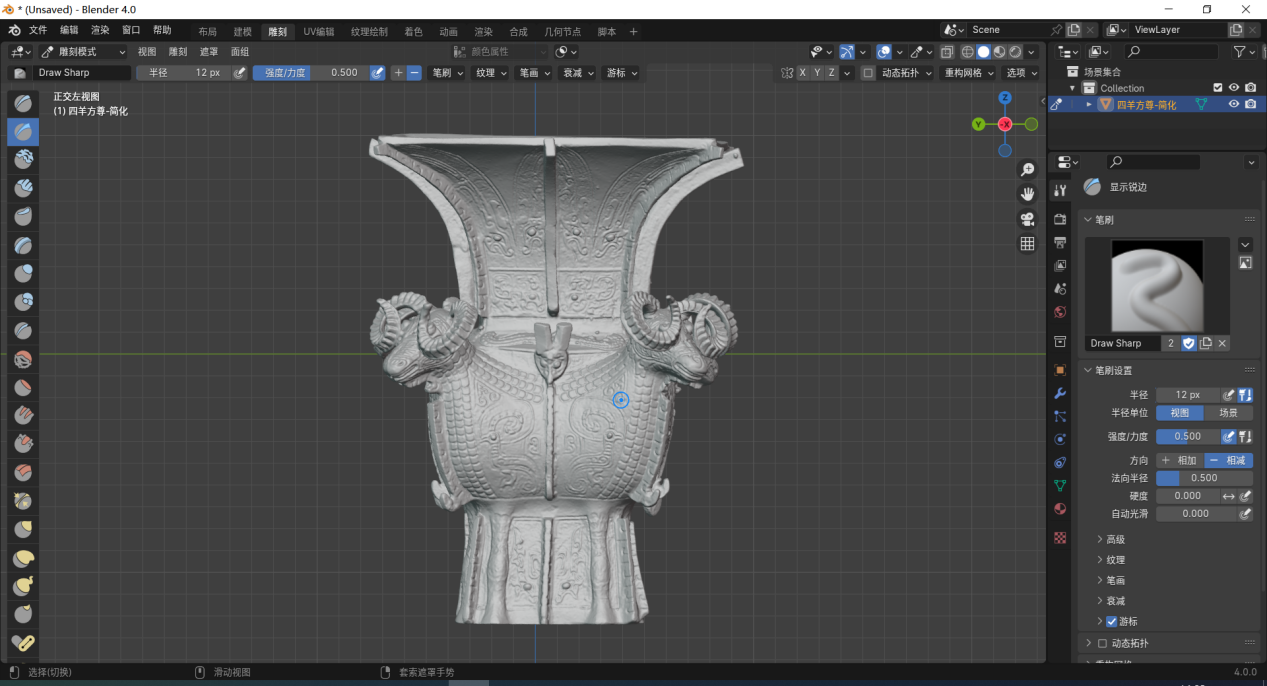Select the active Draw Sharp tool icon
Image resolution: width=1267 pixels, height=686 pixels.
pos(23,132)
